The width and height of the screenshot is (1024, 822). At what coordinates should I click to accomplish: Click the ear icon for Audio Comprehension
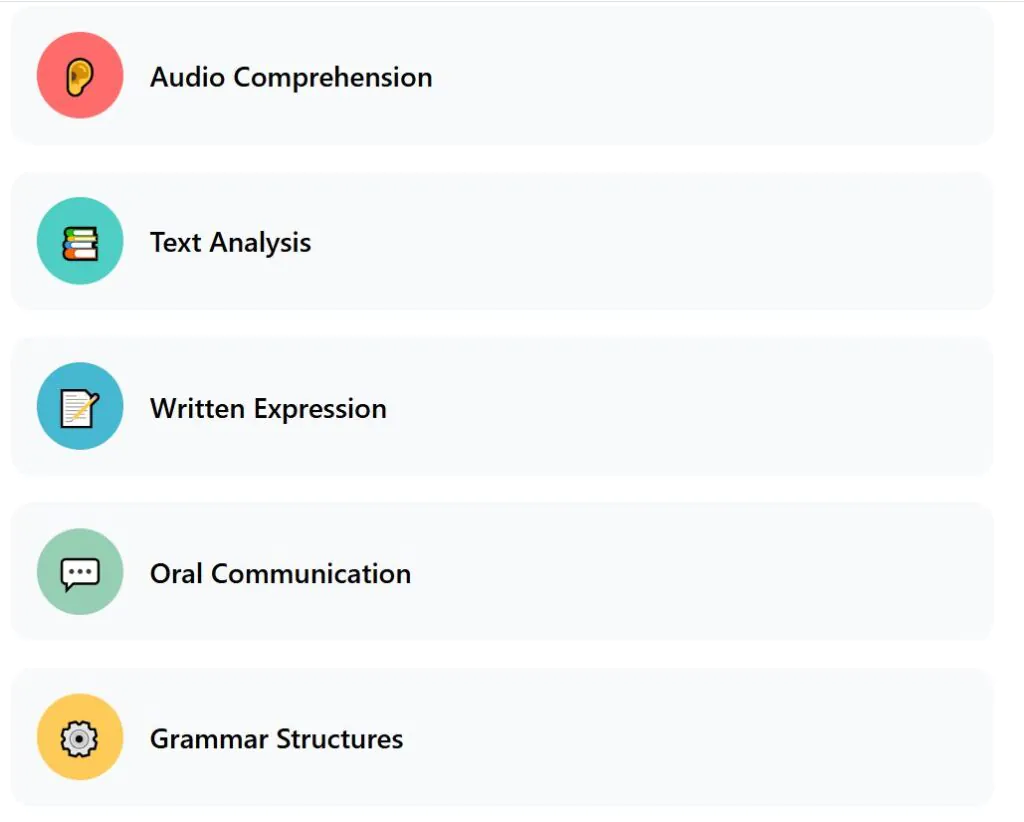(80, 77)
